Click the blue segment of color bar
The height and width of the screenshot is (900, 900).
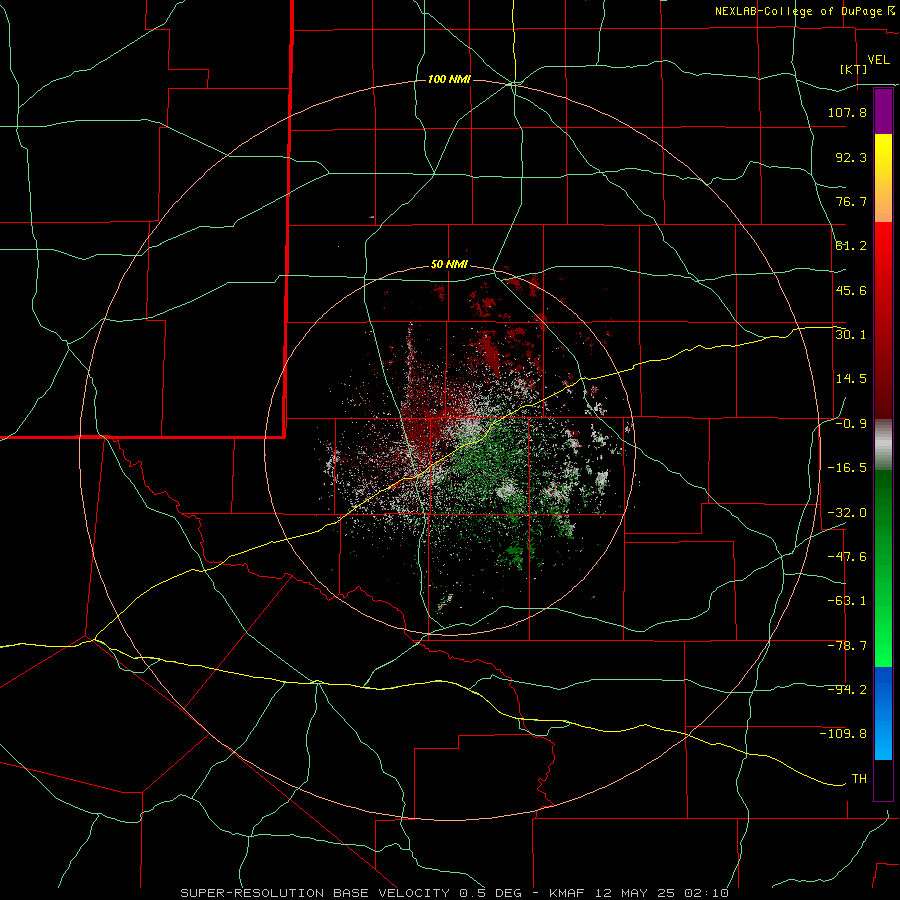pos(883,713)
